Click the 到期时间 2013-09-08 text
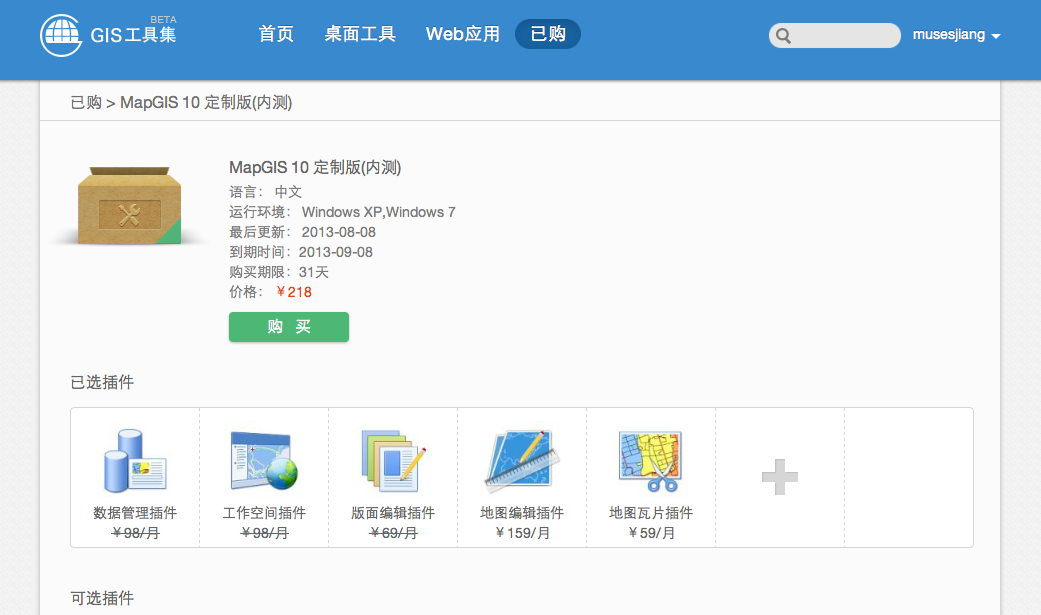Viewport: 1041px width, 615px height. 301,252
